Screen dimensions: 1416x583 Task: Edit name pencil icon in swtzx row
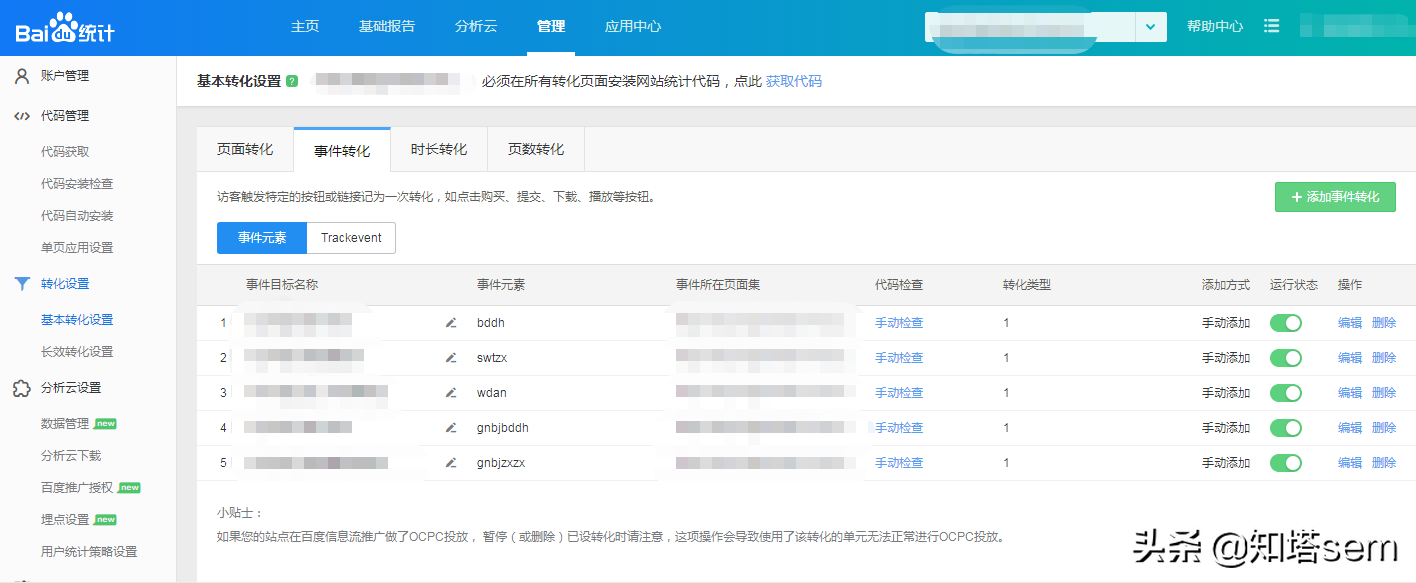coord(451,358)
